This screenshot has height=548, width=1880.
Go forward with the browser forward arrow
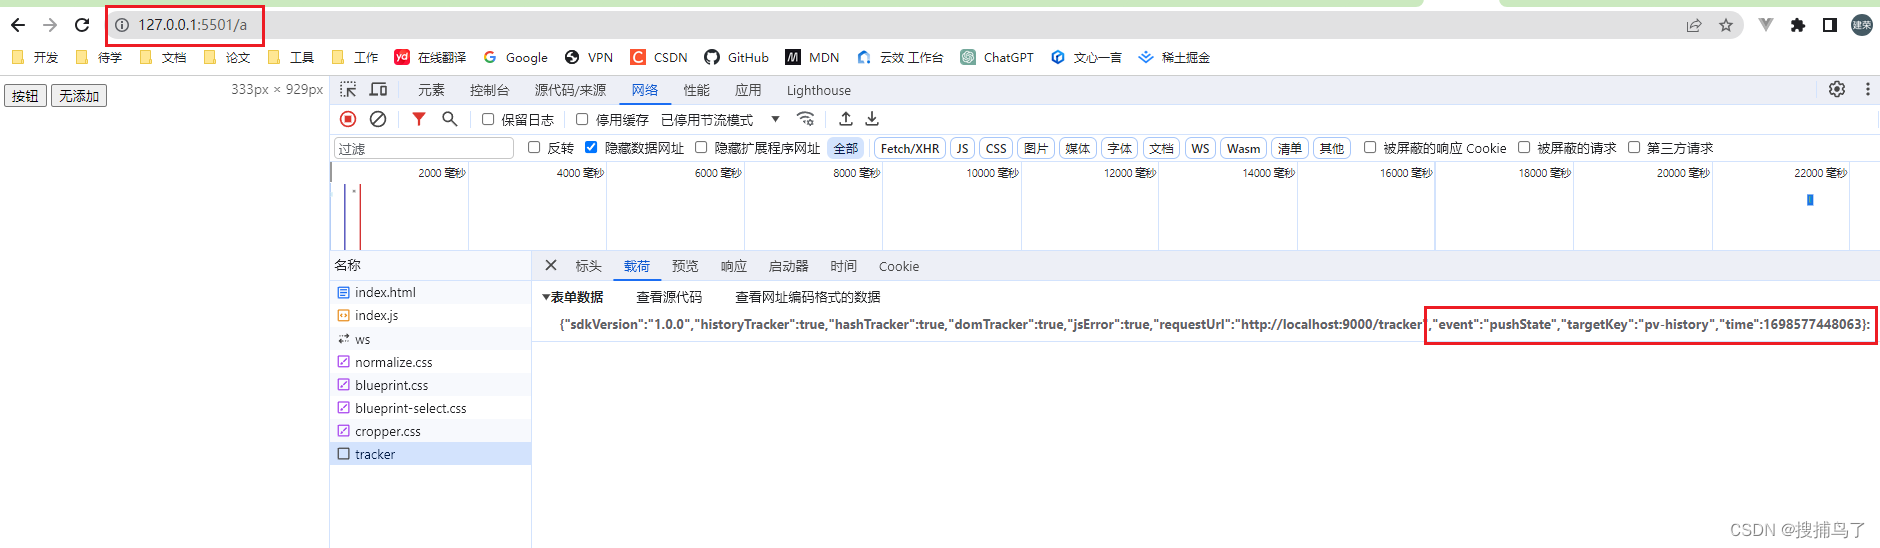point(50,25)
